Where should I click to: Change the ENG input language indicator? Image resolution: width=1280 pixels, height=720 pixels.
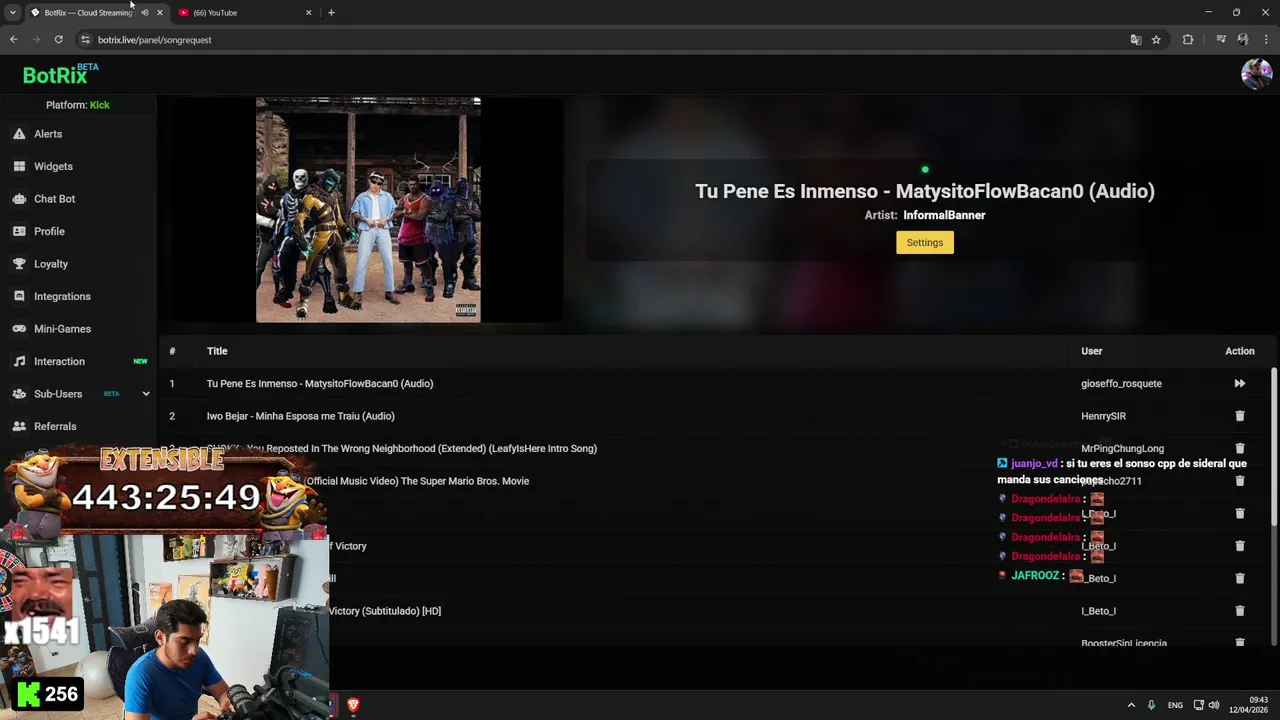pos(1175,705)
